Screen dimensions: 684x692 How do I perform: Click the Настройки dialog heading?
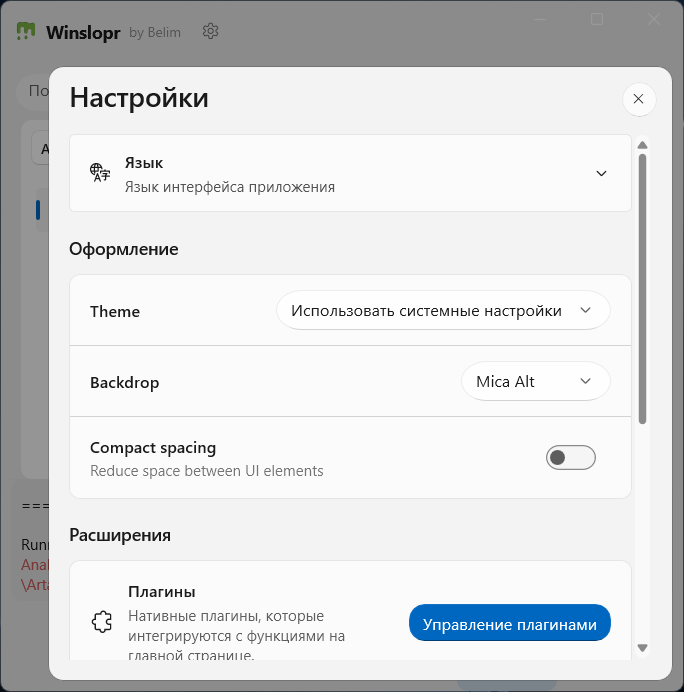click(x=139, y=98)
